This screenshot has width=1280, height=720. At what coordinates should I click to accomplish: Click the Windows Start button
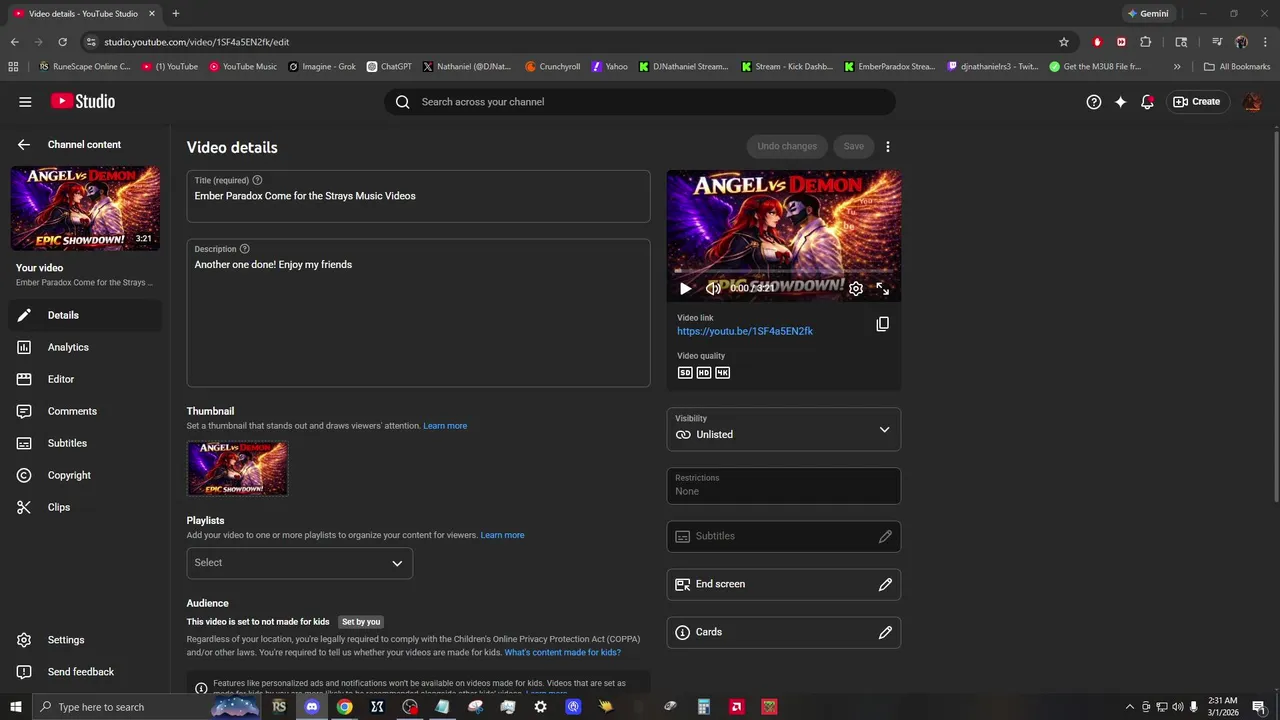click(x=16, y=707)
